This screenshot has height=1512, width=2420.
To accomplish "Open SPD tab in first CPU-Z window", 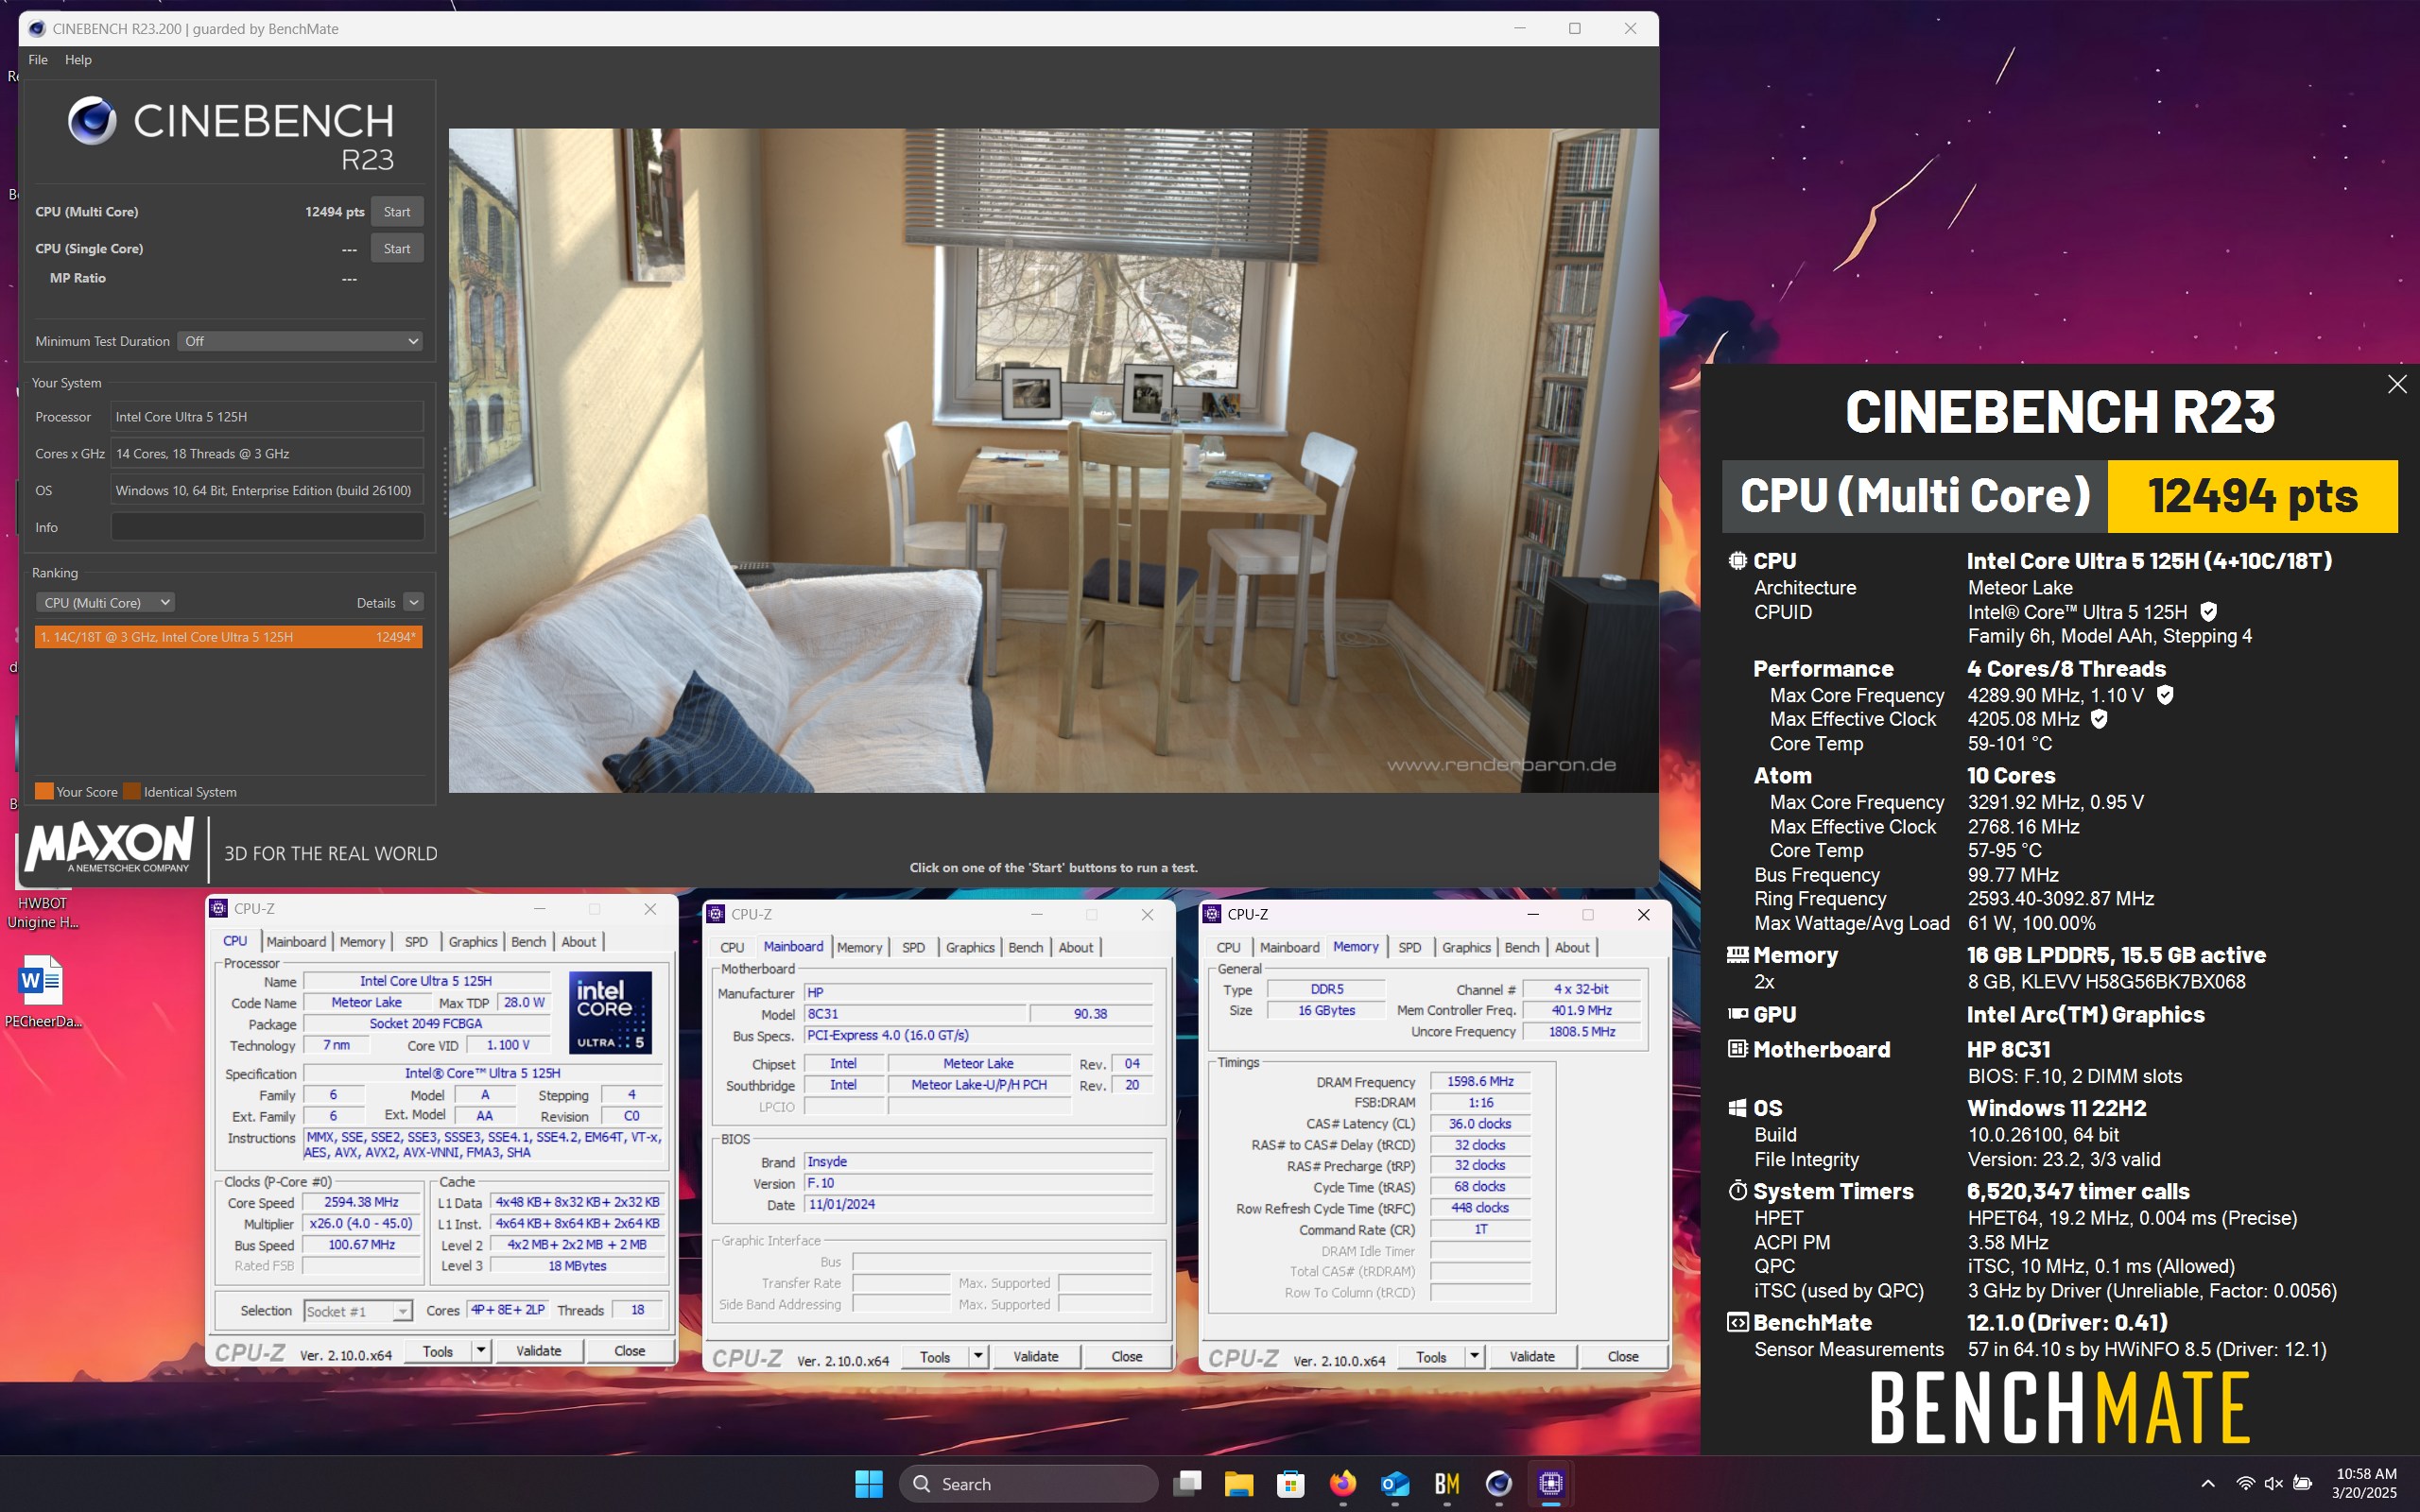I will [416, 942].
